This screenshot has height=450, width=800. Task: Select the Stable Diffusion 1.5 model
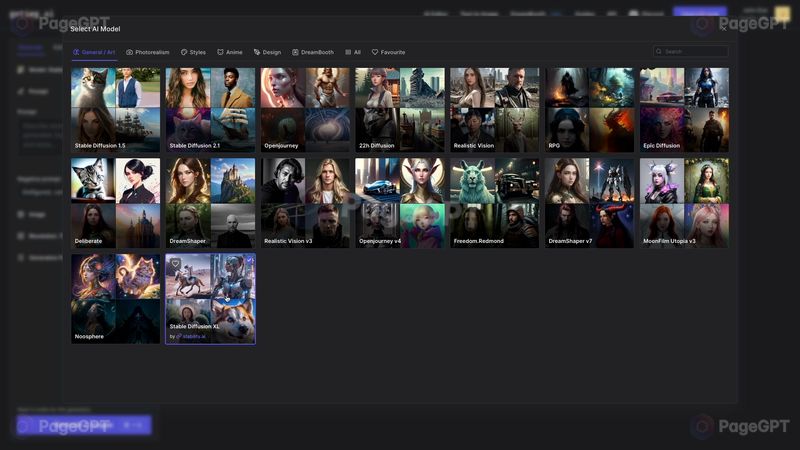click(115, 110)
